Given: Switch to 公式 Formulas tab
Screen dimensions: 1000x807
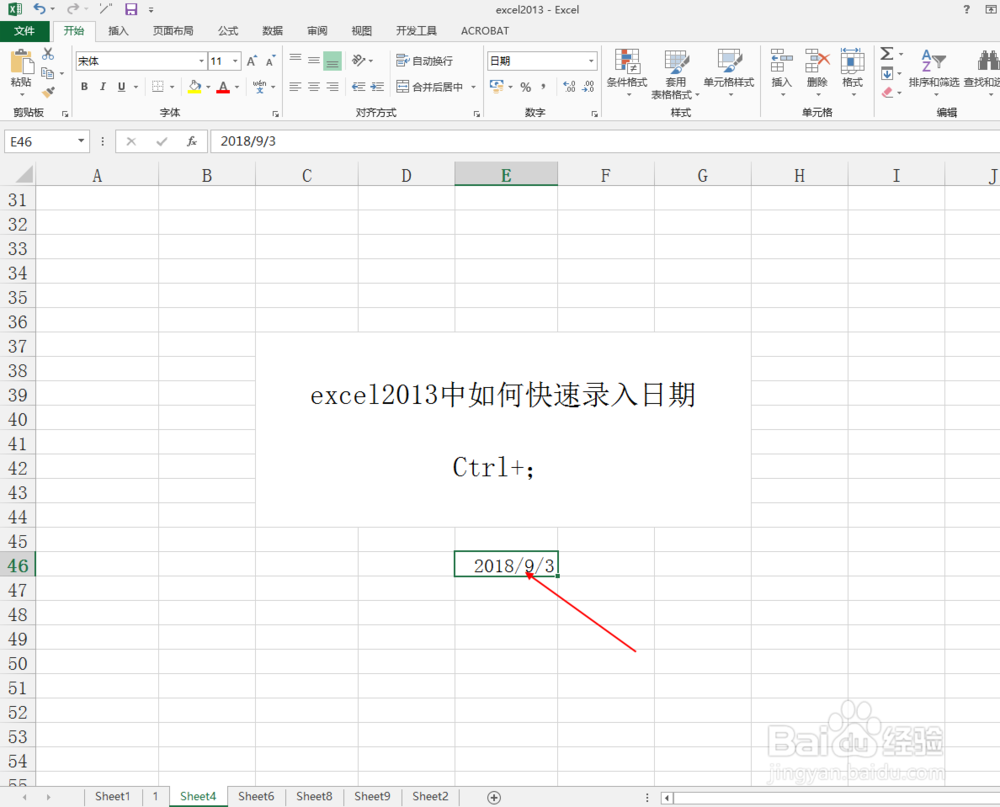Looking at the screenshot, I should [228, 31].
